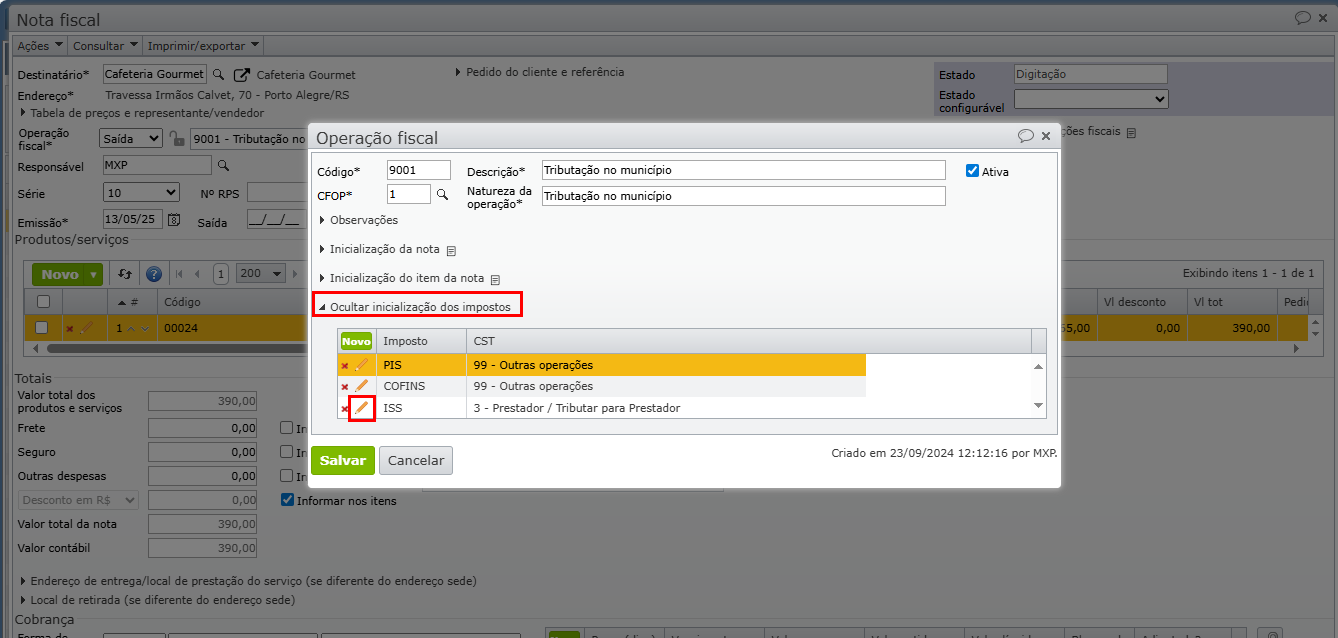
Task: Tick the checkbox beside Outras despesas value
Action: click(x=287, y=476)
